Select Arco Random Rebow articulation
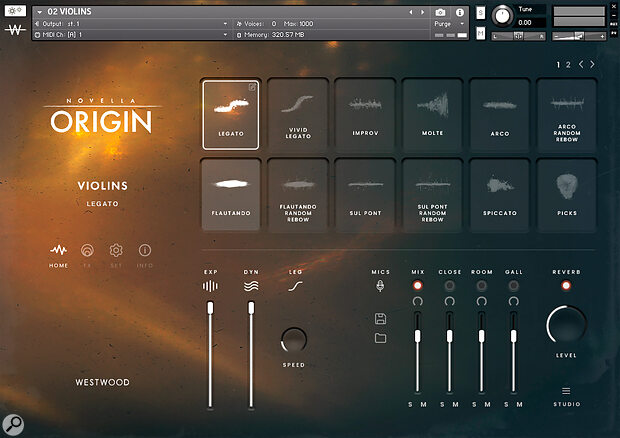This screenshot has width=620, height=438. point(567,115)
